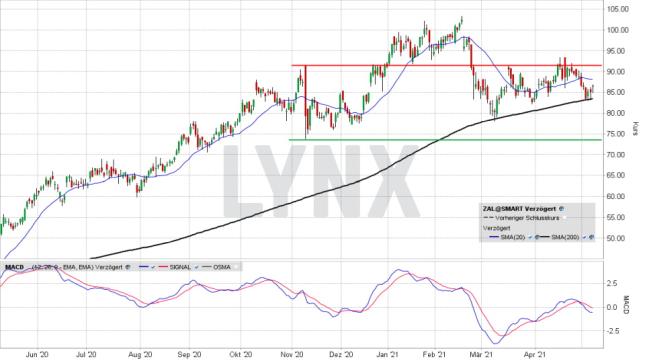Click the Kurs axis title
Viewport: 645px width, 363px height.
pos(635,129)
